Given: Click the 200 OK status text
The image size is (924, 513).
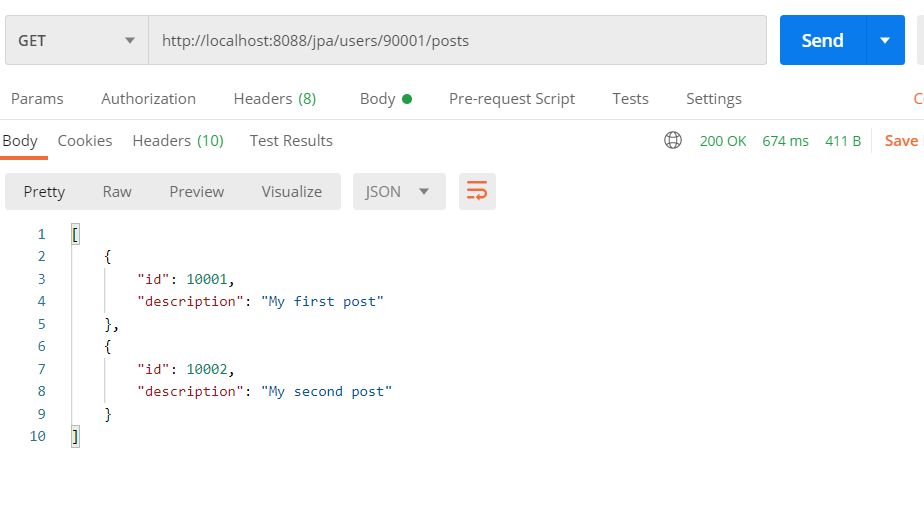Looking at the screenshot, I should (x=723, y=141).
